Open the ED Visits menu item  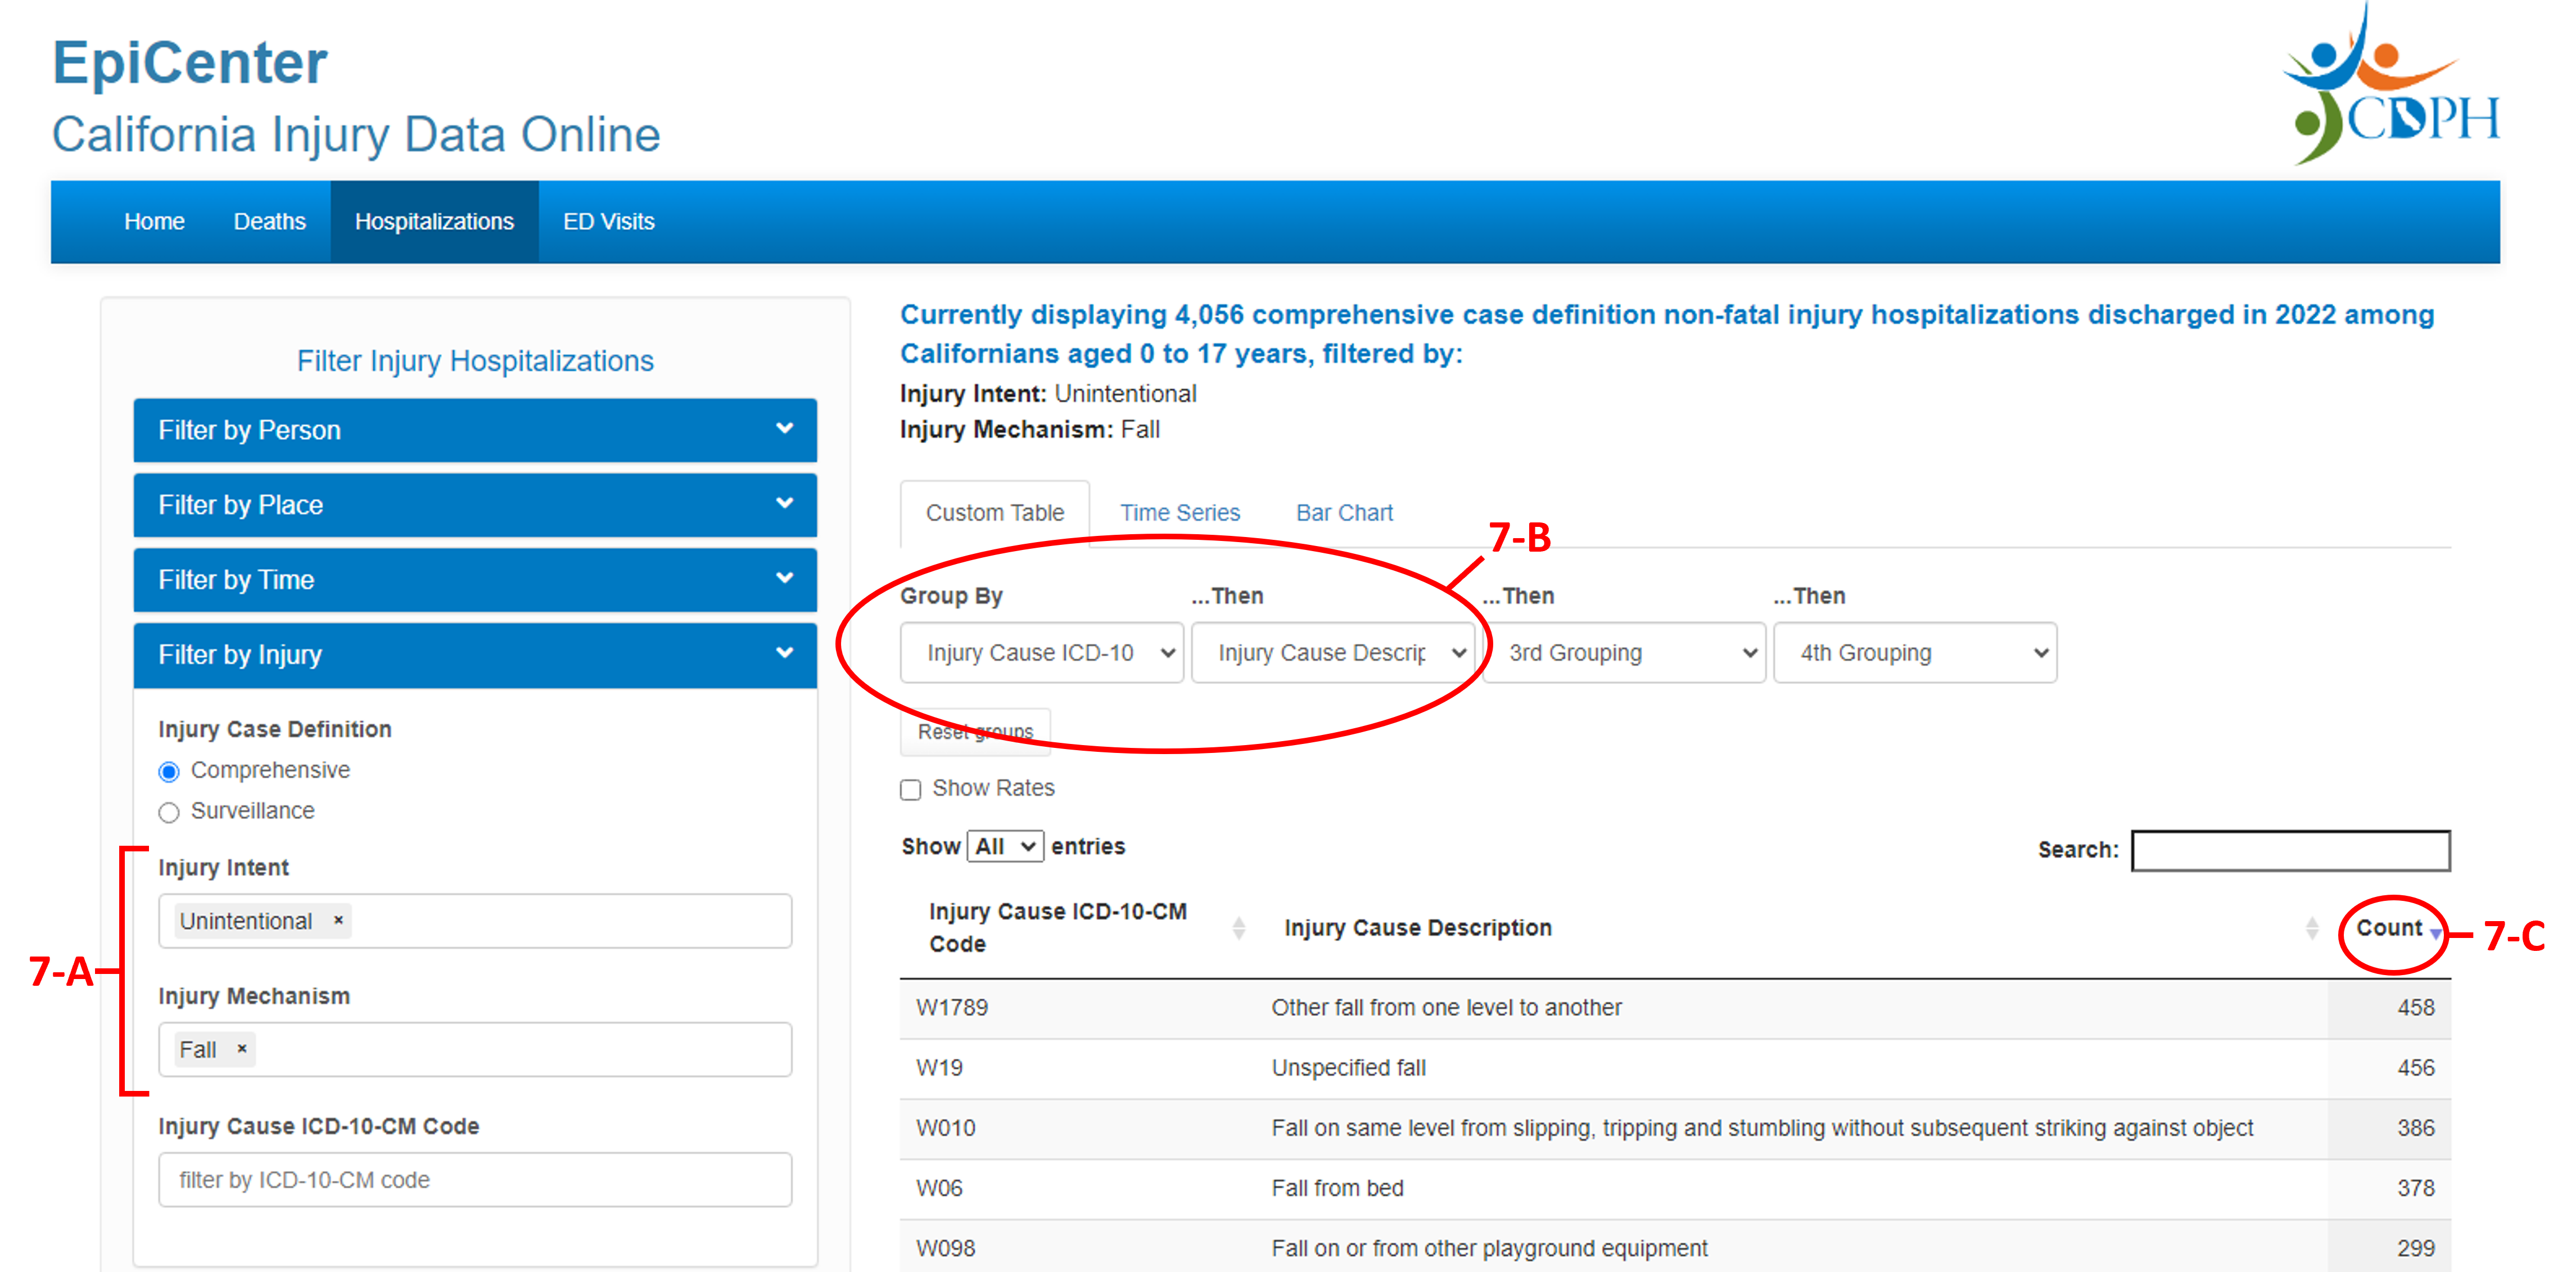tap(608, 222)
